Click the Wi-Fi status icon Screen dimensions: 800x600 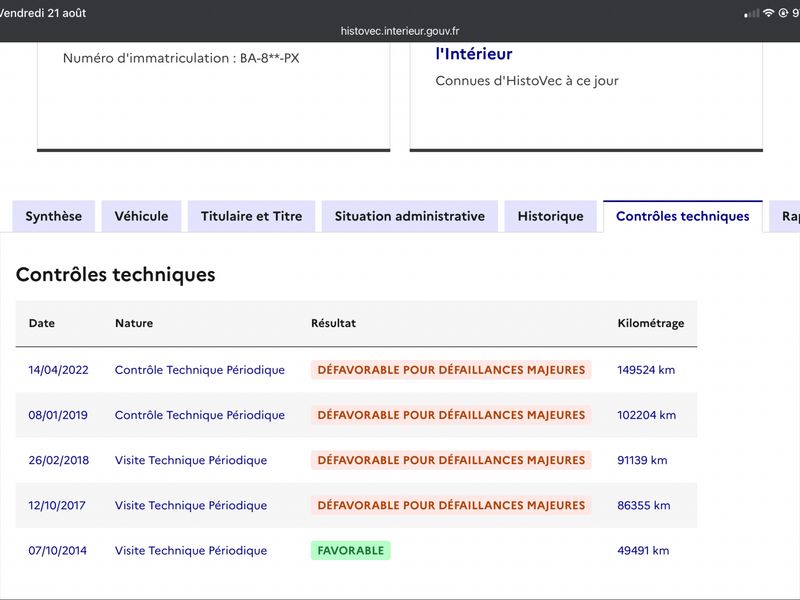[768, 13]
